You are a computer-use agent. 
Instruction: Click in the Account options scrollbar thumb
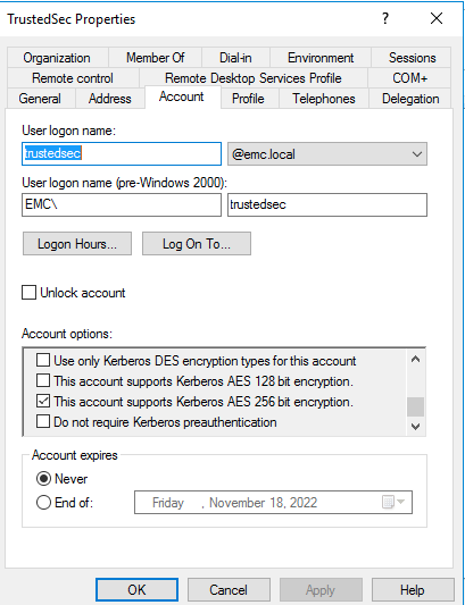(416, 407)
